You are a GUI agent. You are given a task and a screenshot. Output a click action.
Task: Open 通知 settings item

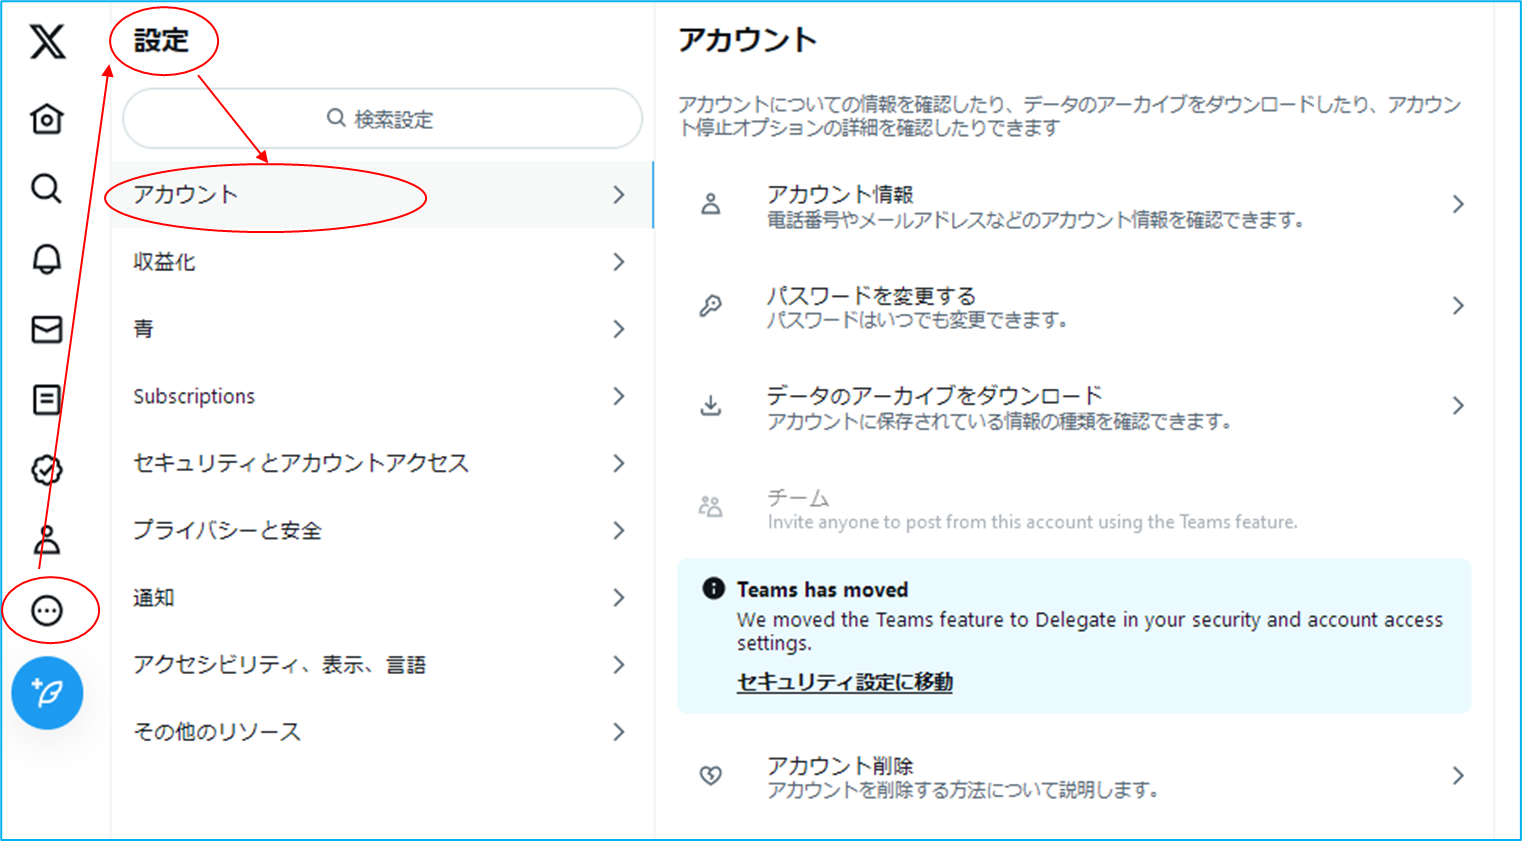382,597
